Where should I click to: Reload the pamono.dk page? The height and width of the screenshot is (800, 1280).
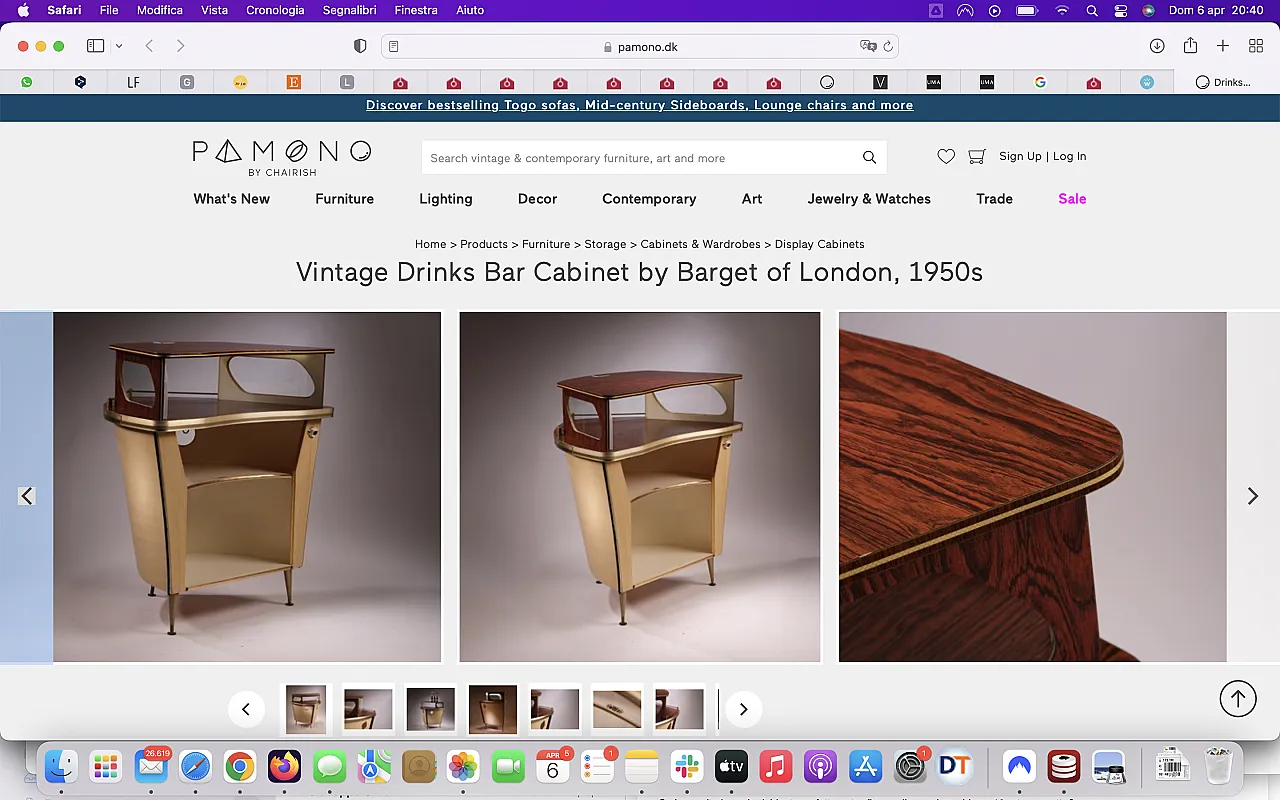(888, 46)
